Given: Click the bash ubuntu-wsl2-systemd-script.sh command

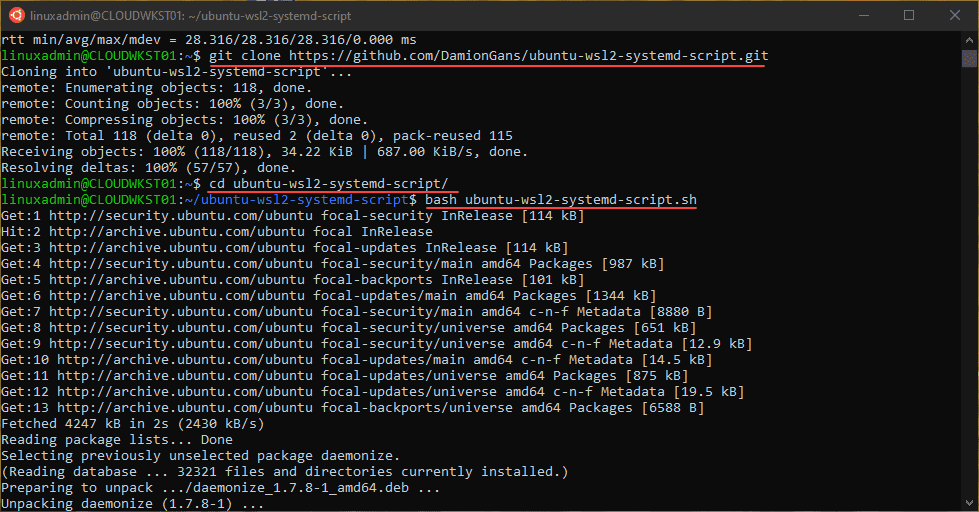Looking at the screenshot, I should tap(561, 200).
